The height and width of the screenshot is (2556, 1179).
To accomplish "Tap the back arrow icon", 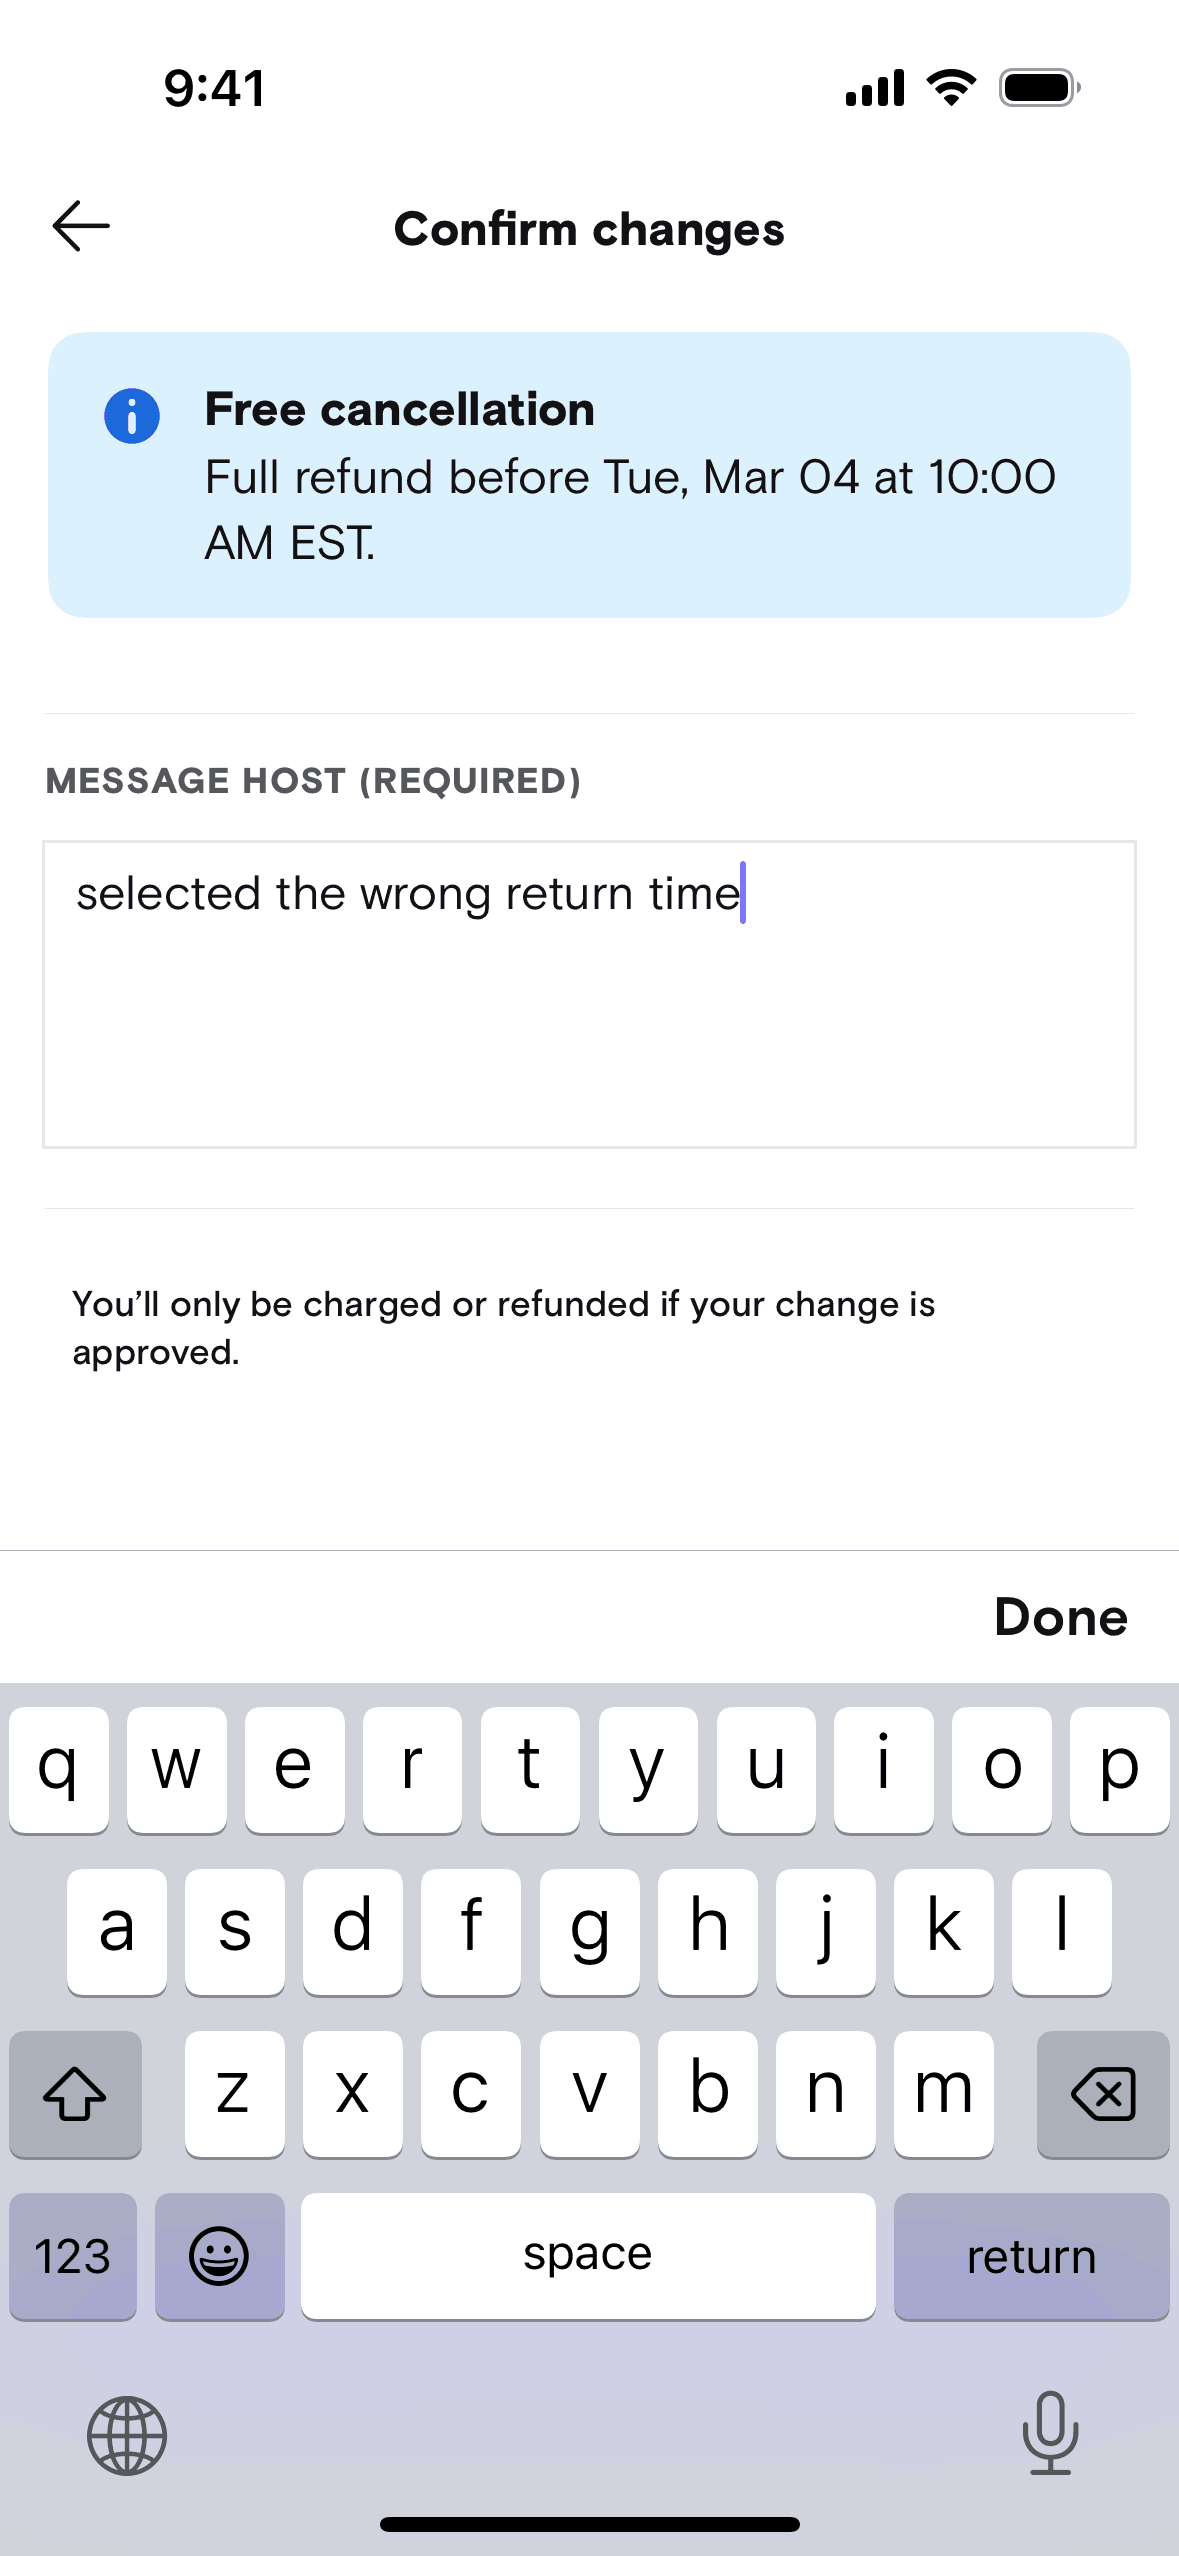I will pyautogui.click(x=81, y=227).
